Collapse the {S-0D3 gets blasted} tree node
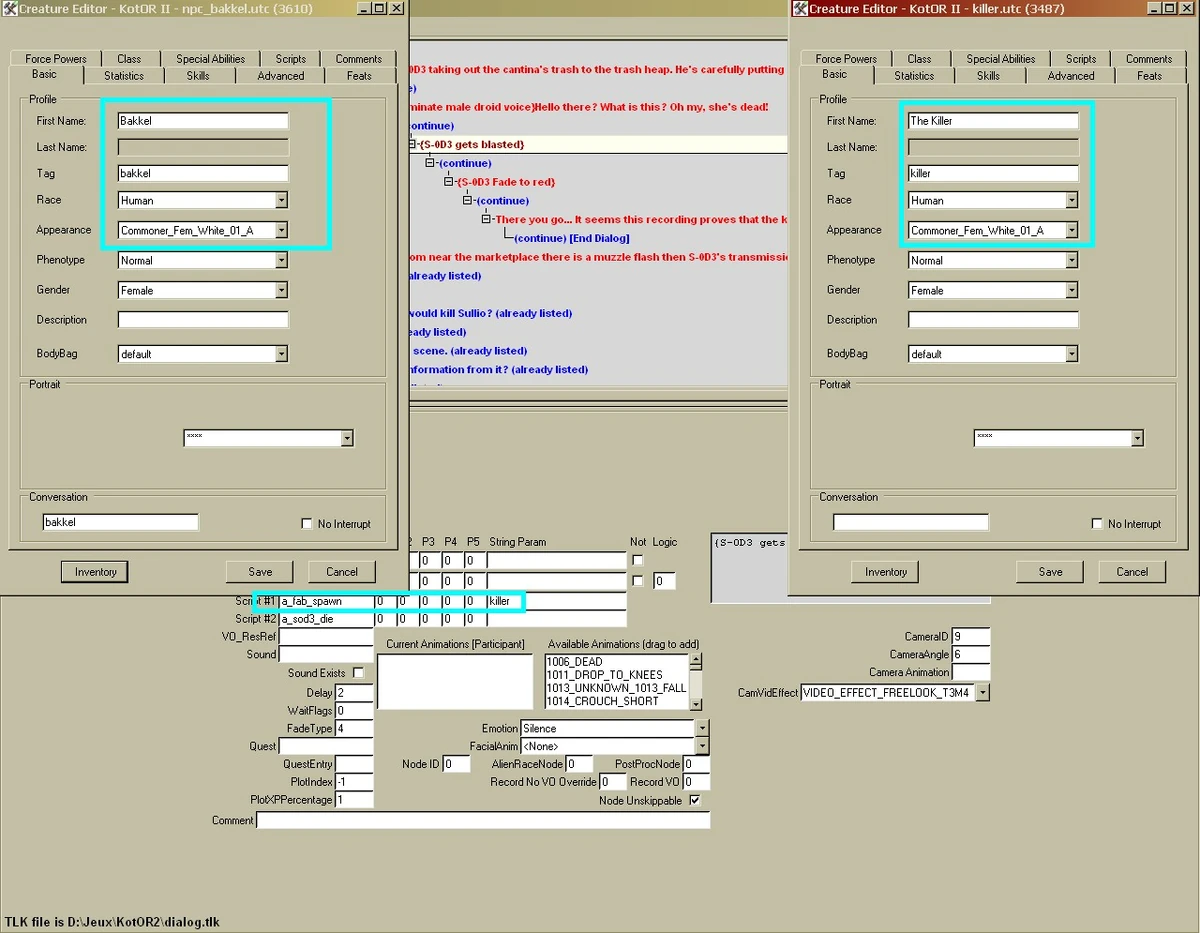This screenshot has width=1200, height=933. 412,144
